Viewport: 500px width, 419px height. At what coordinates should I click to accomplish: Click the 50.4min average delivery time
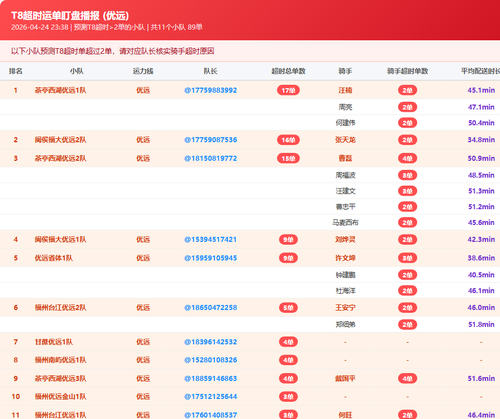(481, 123)
